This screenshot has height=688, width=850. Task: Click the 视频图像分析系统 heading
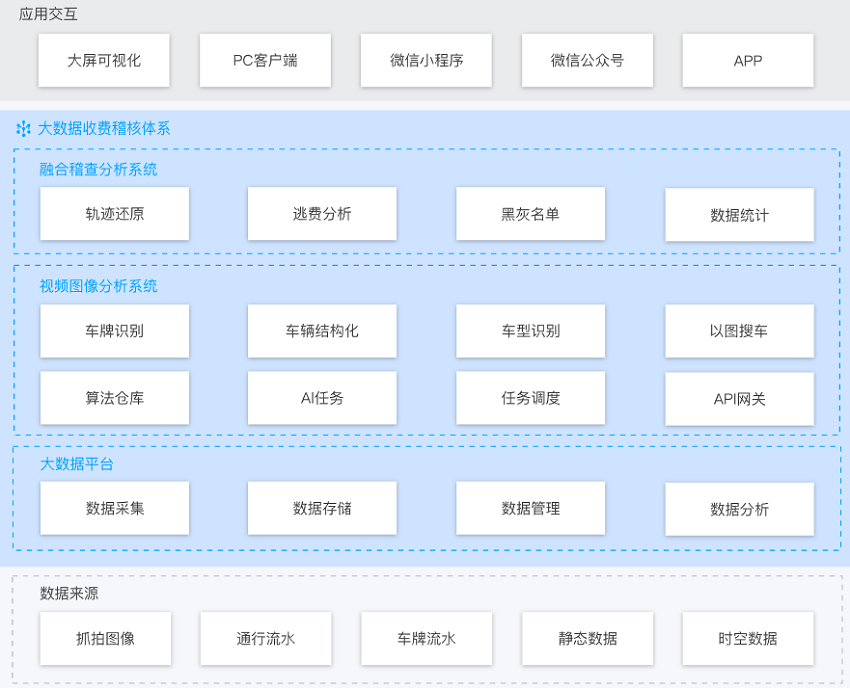click(x=98, y=286)
